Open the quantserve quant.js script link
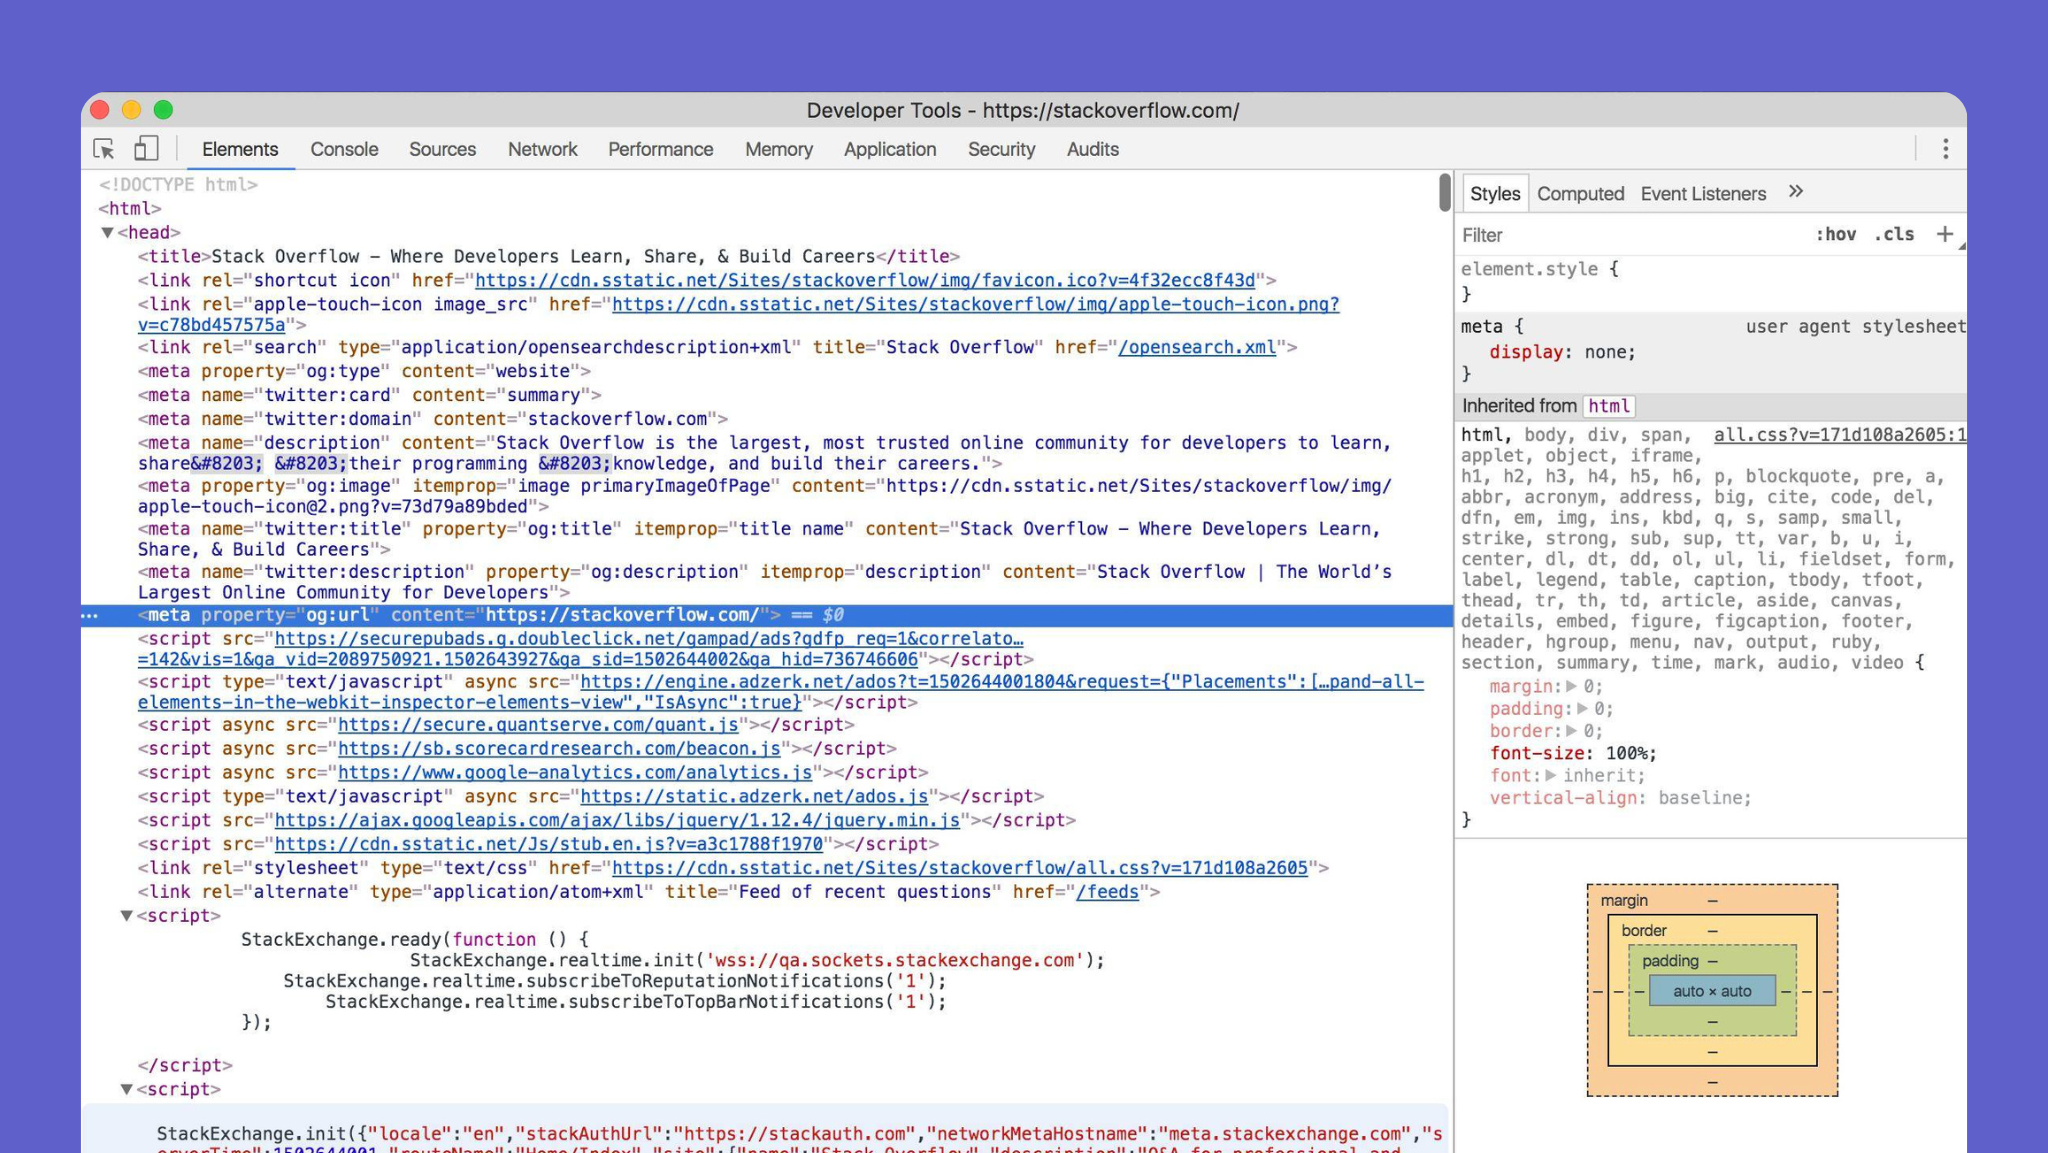The height and width of the screenshot is (1153, 2048). coord(538,725)
